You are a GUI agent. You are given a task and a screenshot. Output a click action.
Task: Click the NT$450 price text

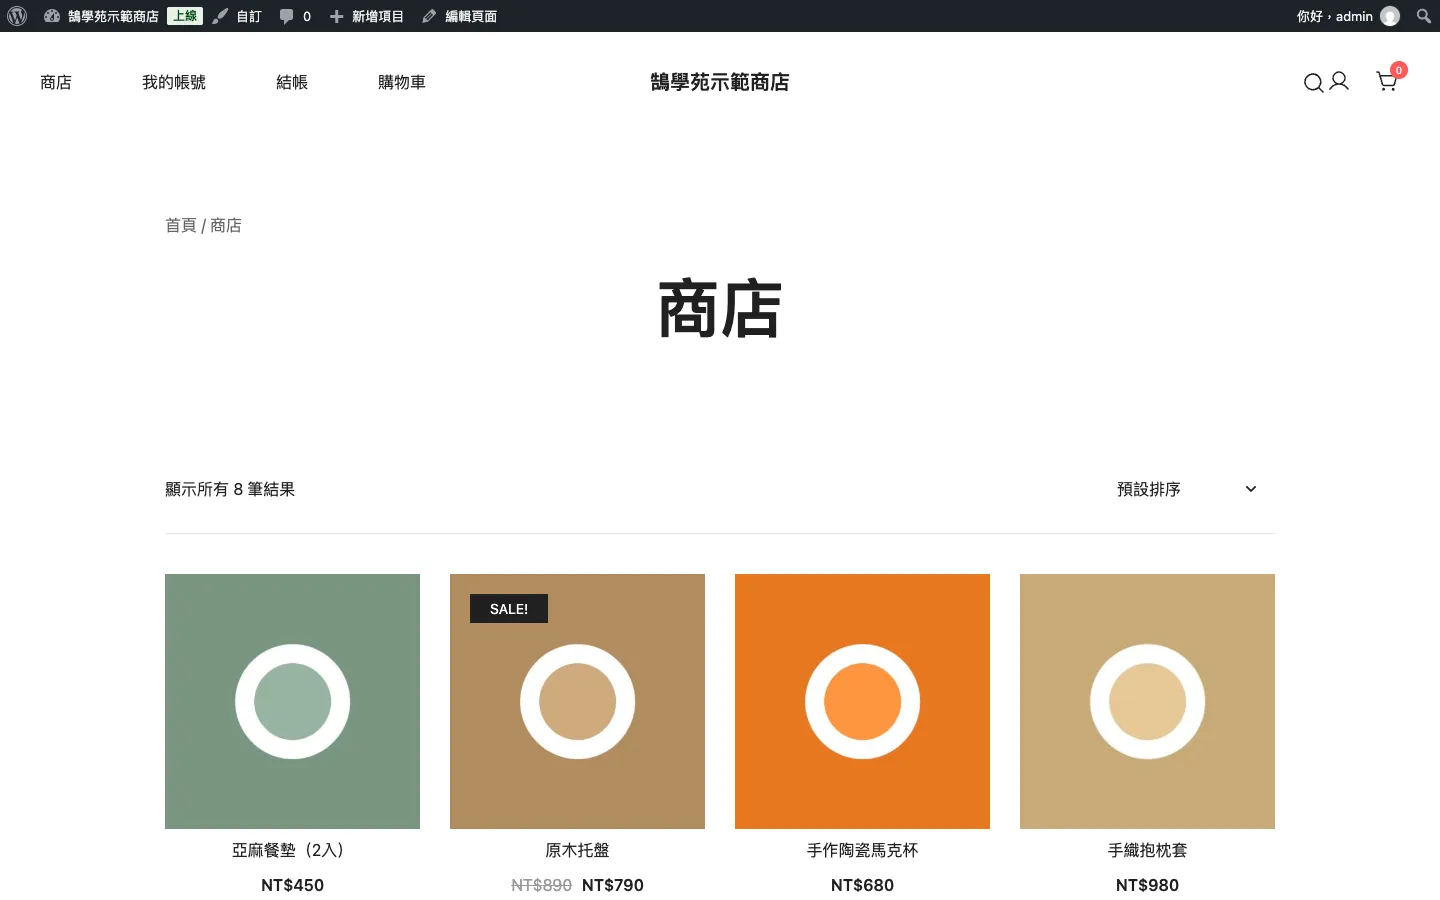click(x=292, y=885)
